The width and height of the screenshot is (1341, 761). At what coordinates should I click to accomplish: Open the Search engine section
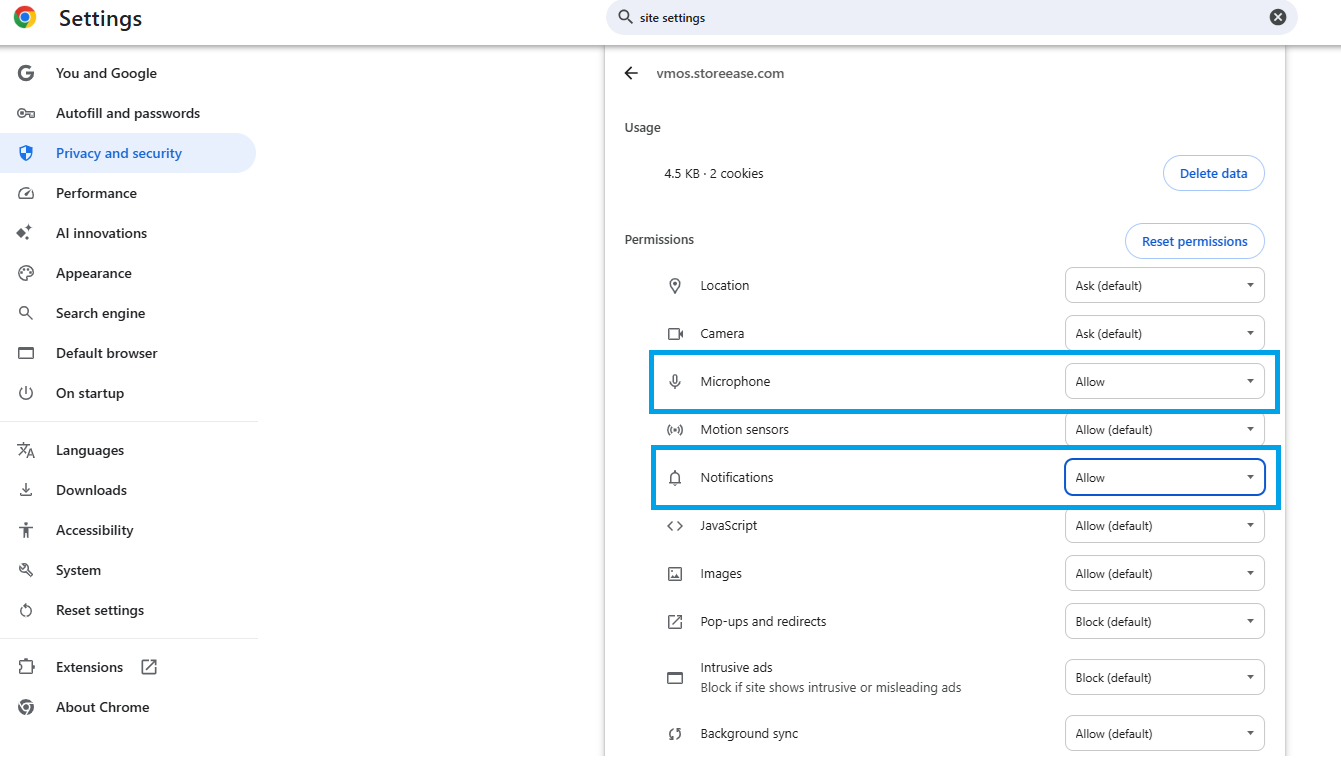[x=128, y=313]
